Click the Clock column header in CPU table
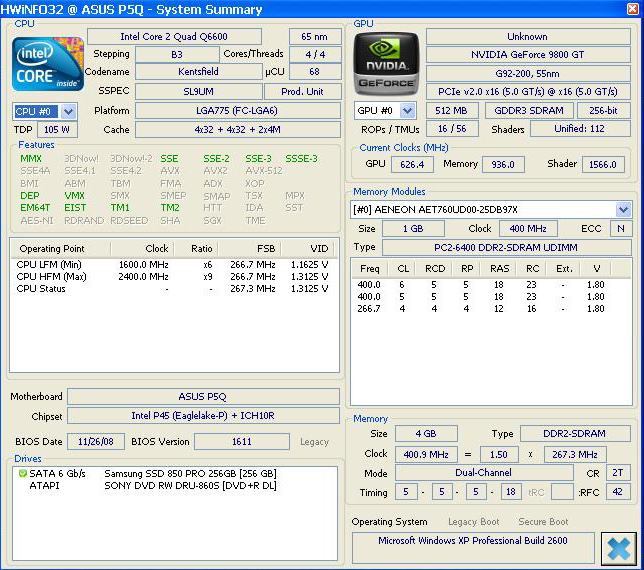Screen dimensions: 644x570 point(143,248)
